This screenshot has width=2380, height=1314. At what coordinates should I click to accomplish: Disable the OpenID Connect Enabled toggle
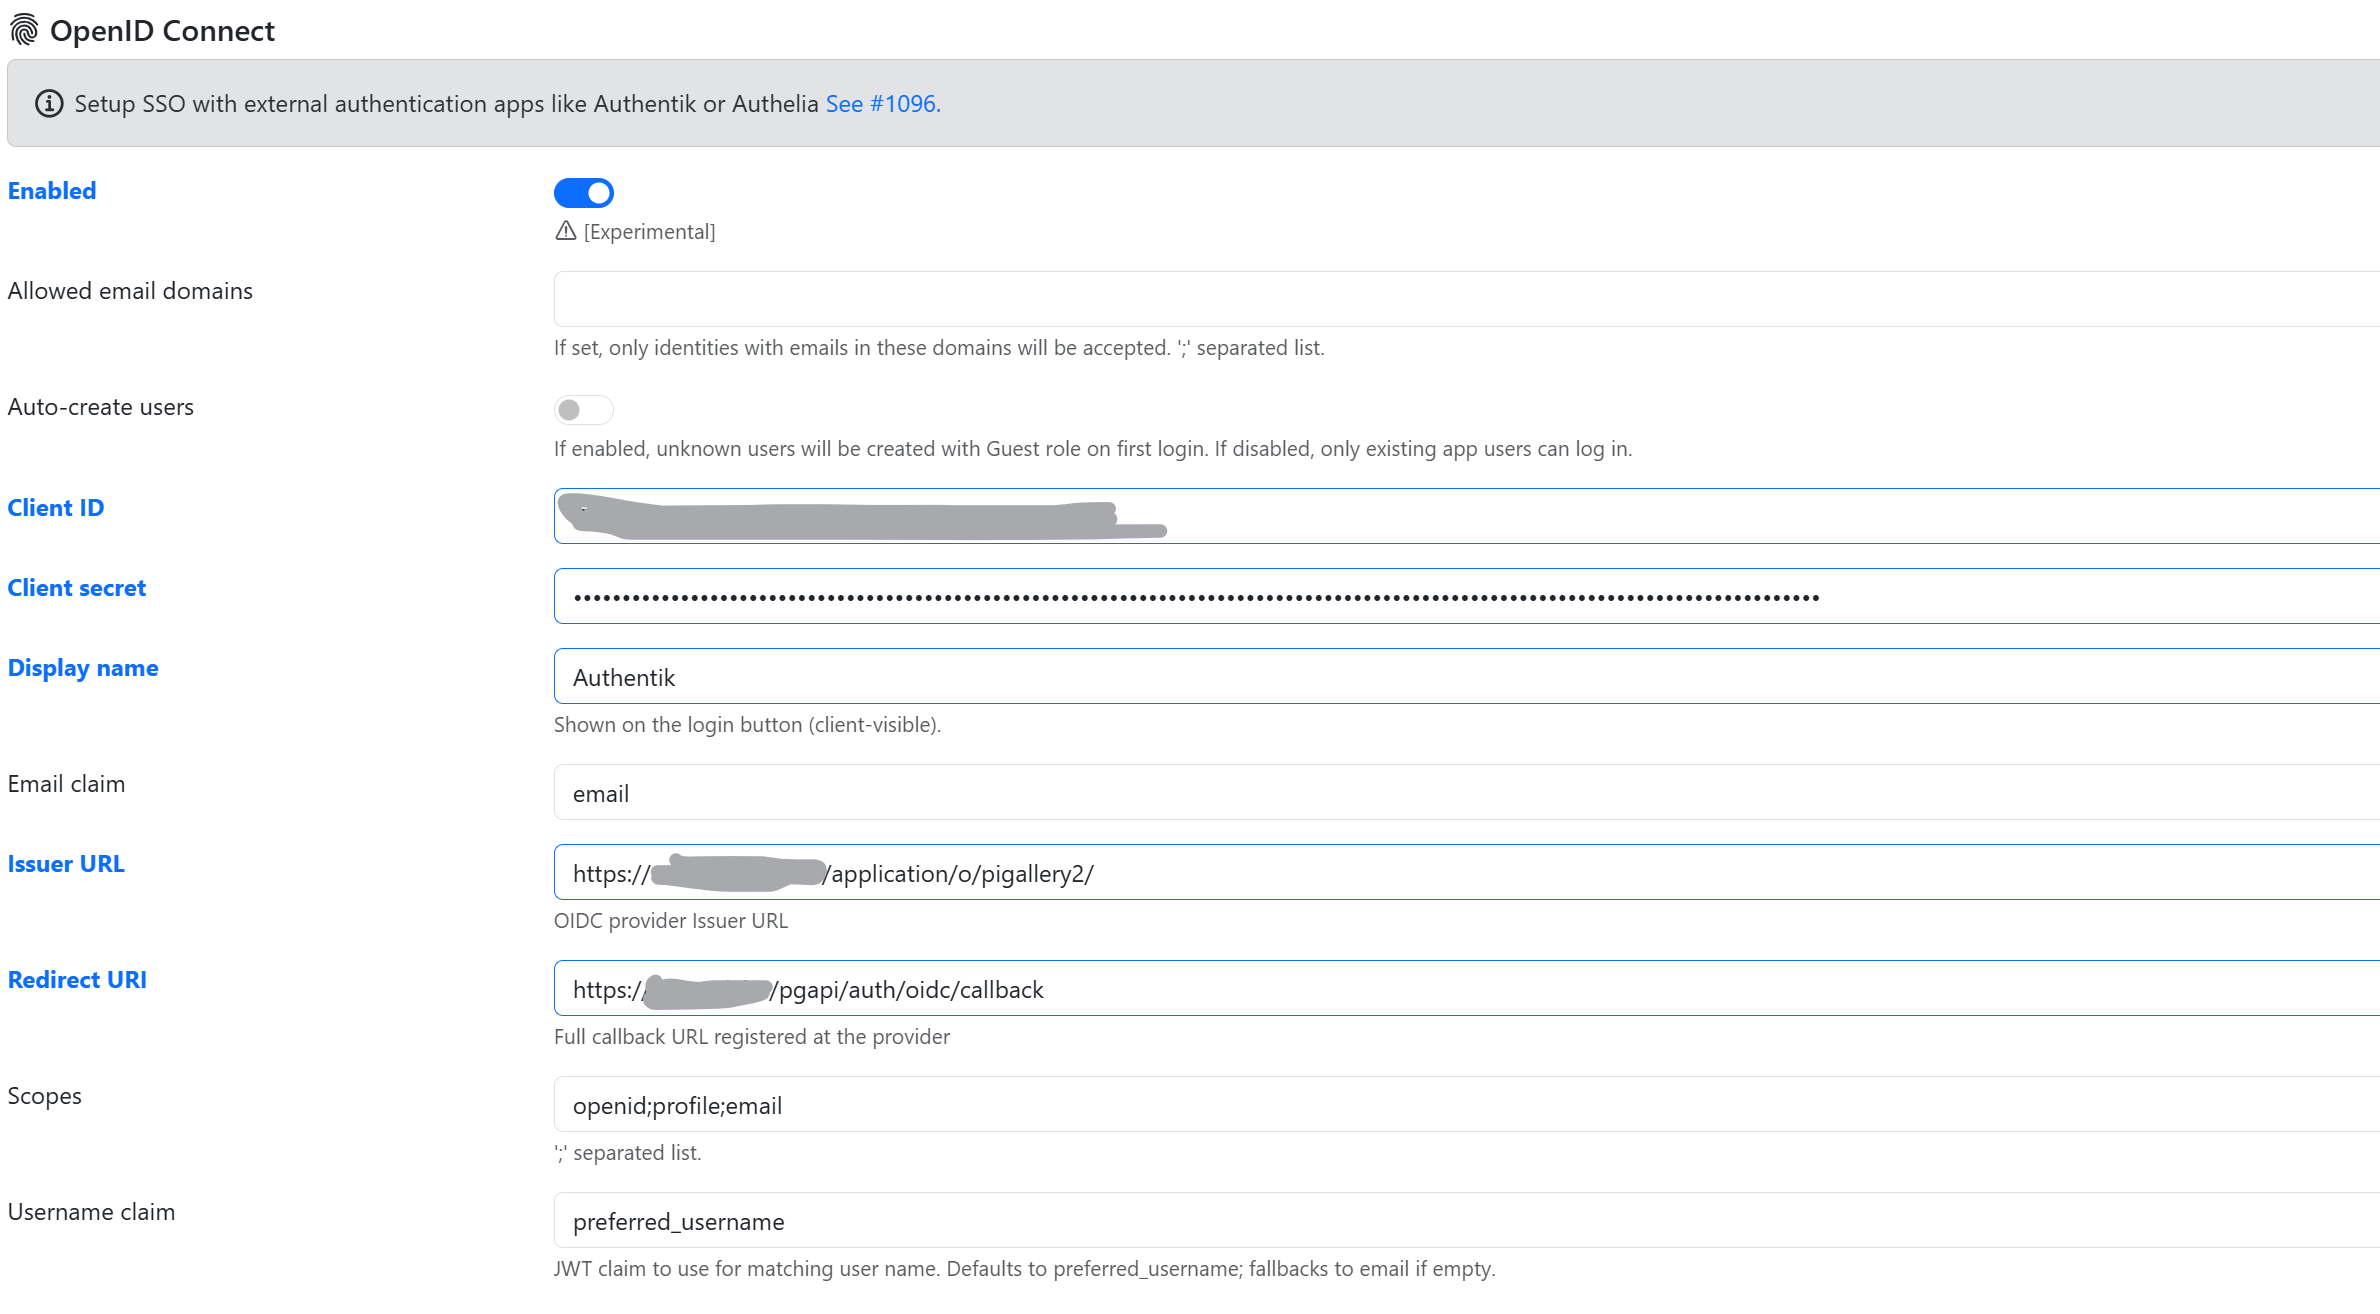click(584, 193)
